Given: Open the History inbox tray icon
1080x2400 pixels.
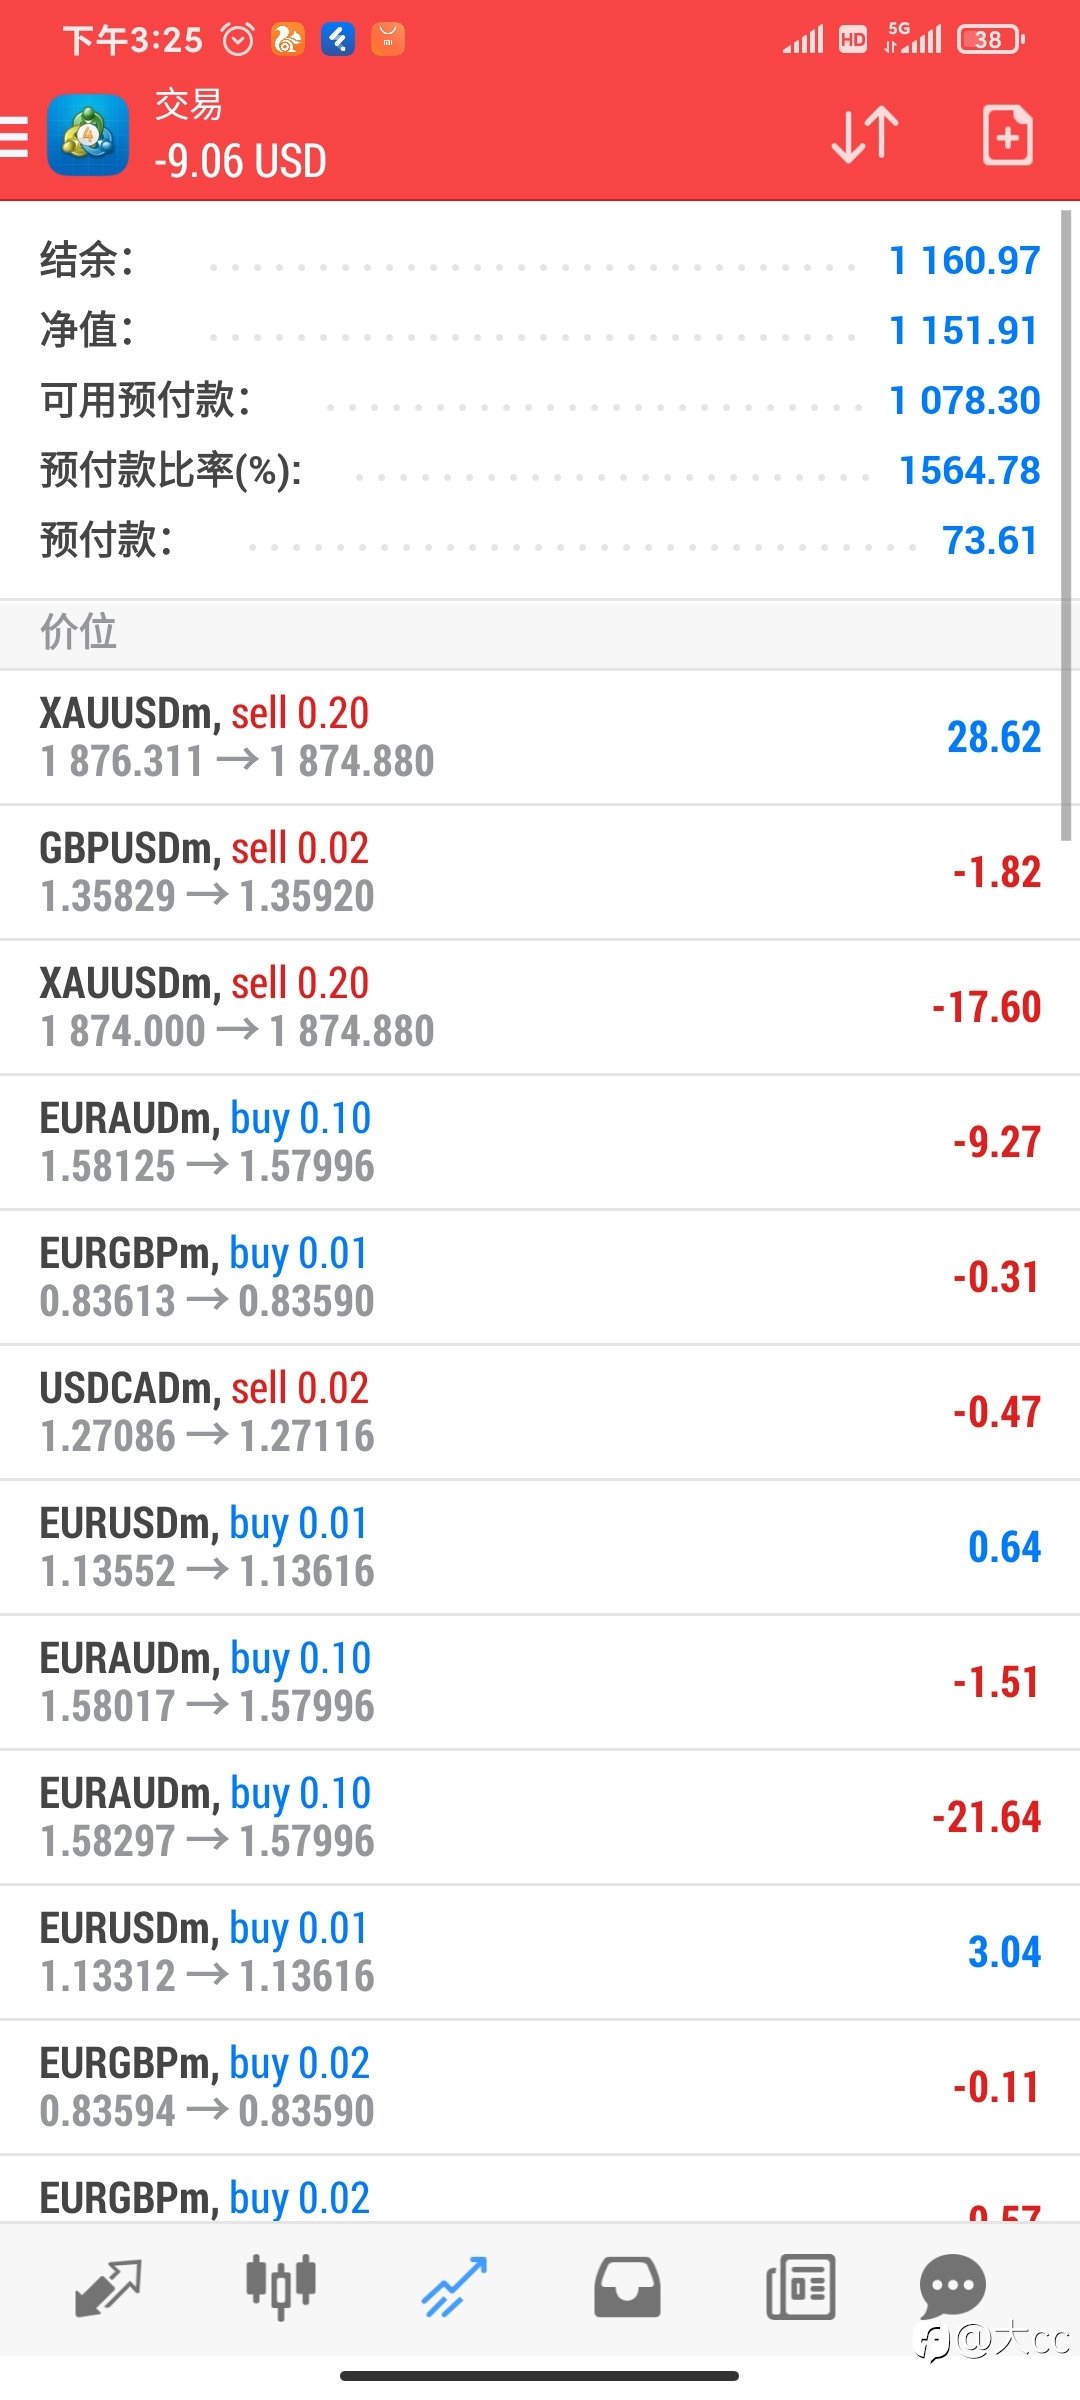Looking at the screenshot, I should (627, 2286).
